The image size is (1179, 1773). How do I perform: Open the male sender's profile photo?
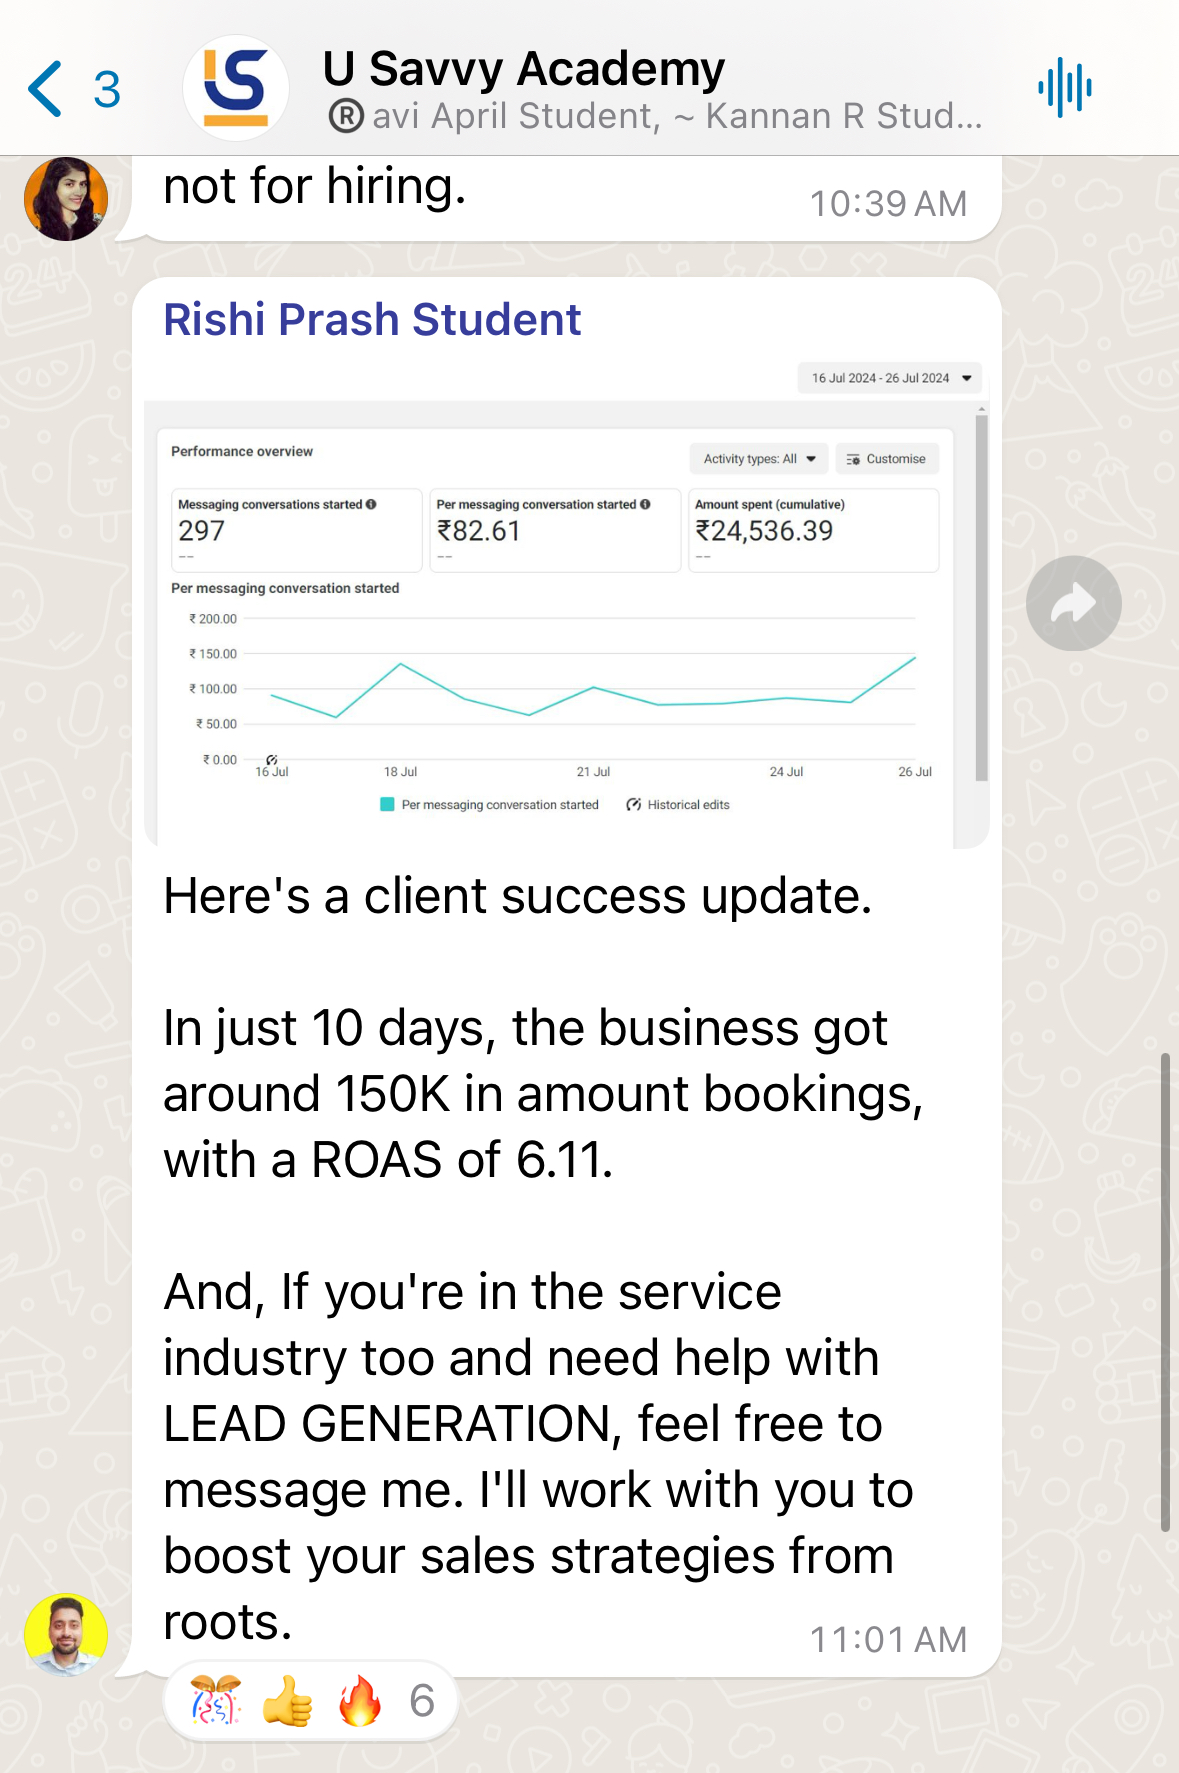66,1633
